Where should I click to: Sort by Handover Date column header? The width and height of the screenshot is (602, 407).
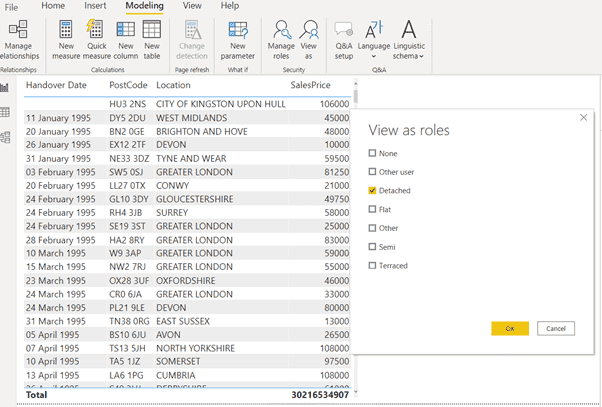56,85
